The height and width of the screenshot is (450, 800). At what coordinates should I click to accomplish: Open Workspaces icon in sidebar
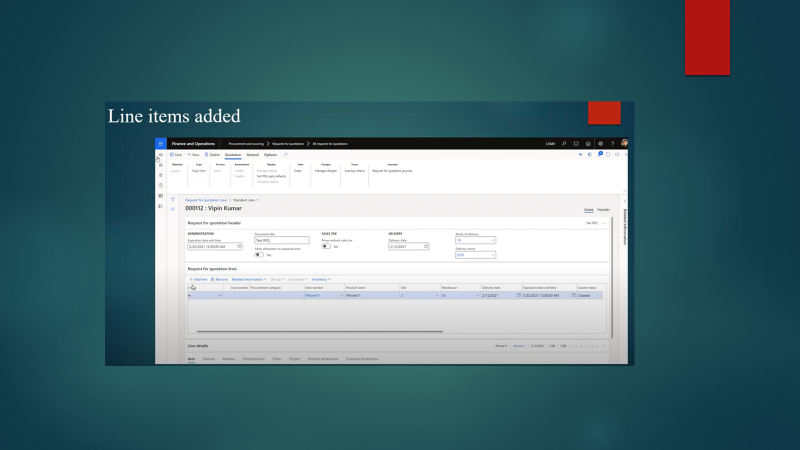click(161, 196)
